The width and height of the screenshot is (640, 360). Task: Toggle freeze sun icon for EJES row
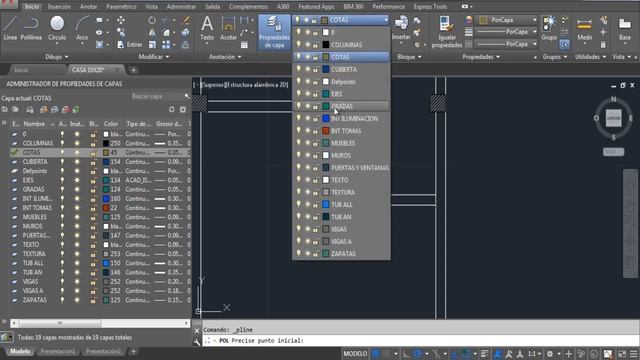(77, 180)
